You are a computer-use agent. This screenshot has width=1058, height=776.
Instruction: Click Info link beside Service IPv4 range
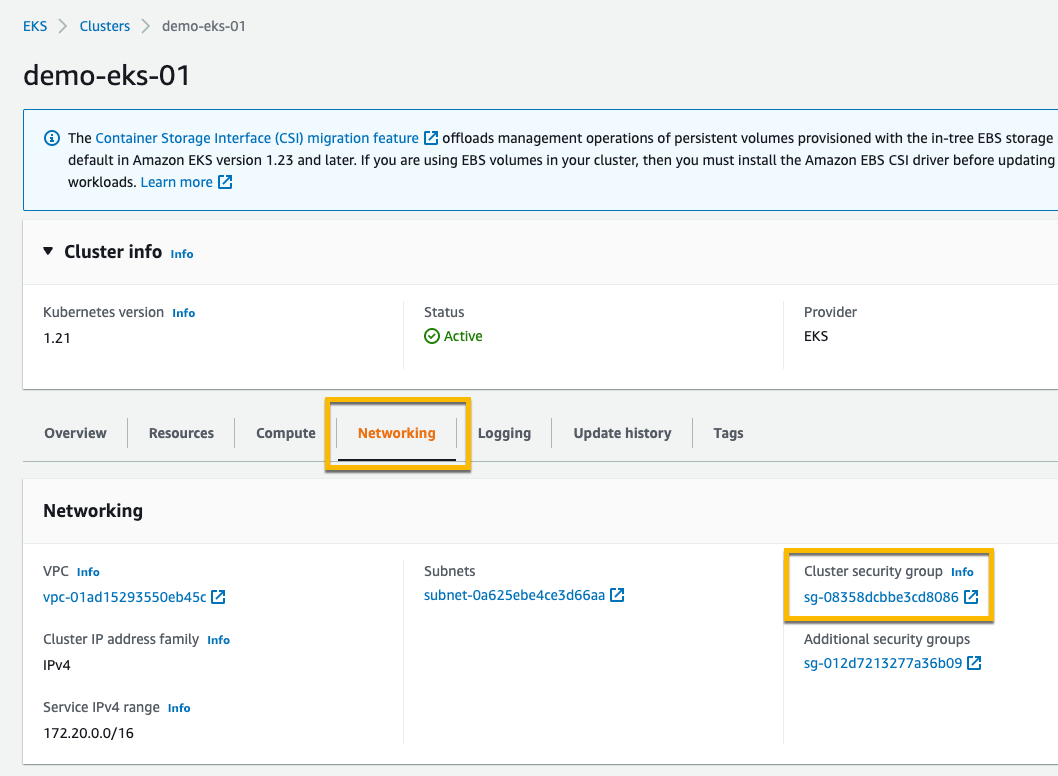coord(179,708)
